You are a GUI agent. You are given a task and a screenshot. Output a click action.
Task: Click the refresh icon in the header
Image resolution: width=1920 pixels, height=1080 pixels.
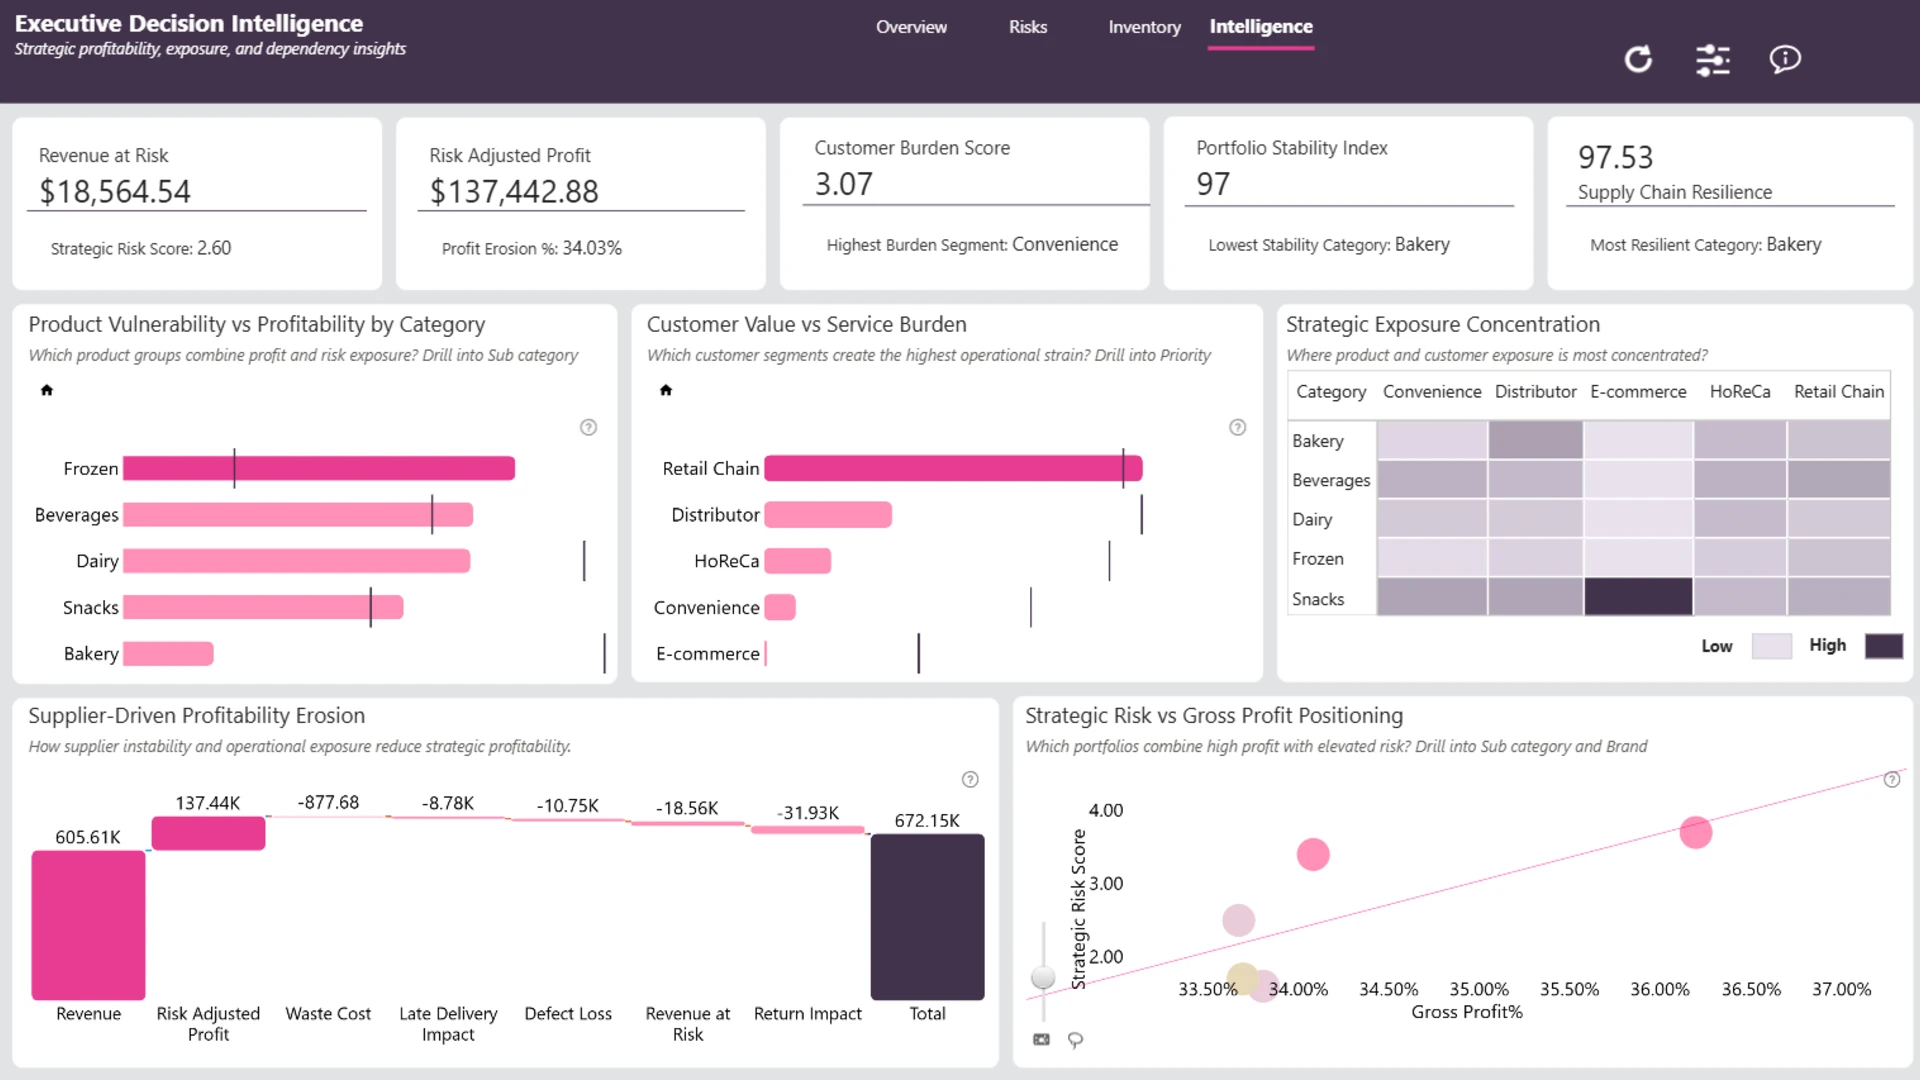[x=1638, y=59]
